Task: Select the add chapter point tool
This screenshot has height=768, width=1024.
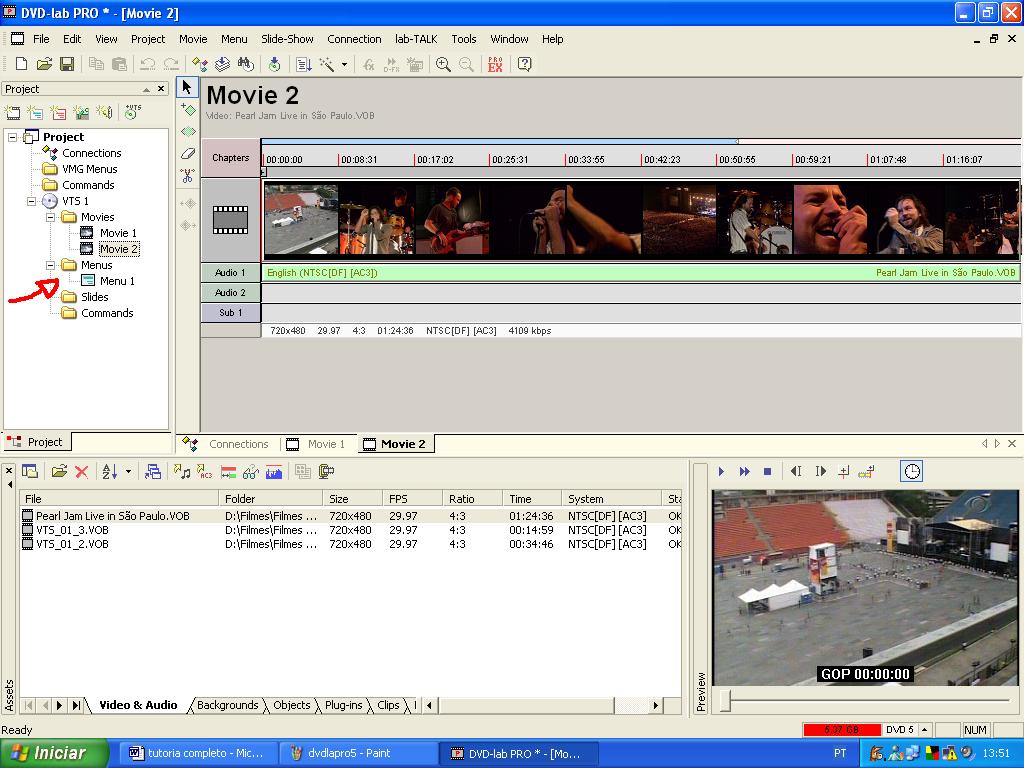Action: pyautogui.click(x=188, y=109)
